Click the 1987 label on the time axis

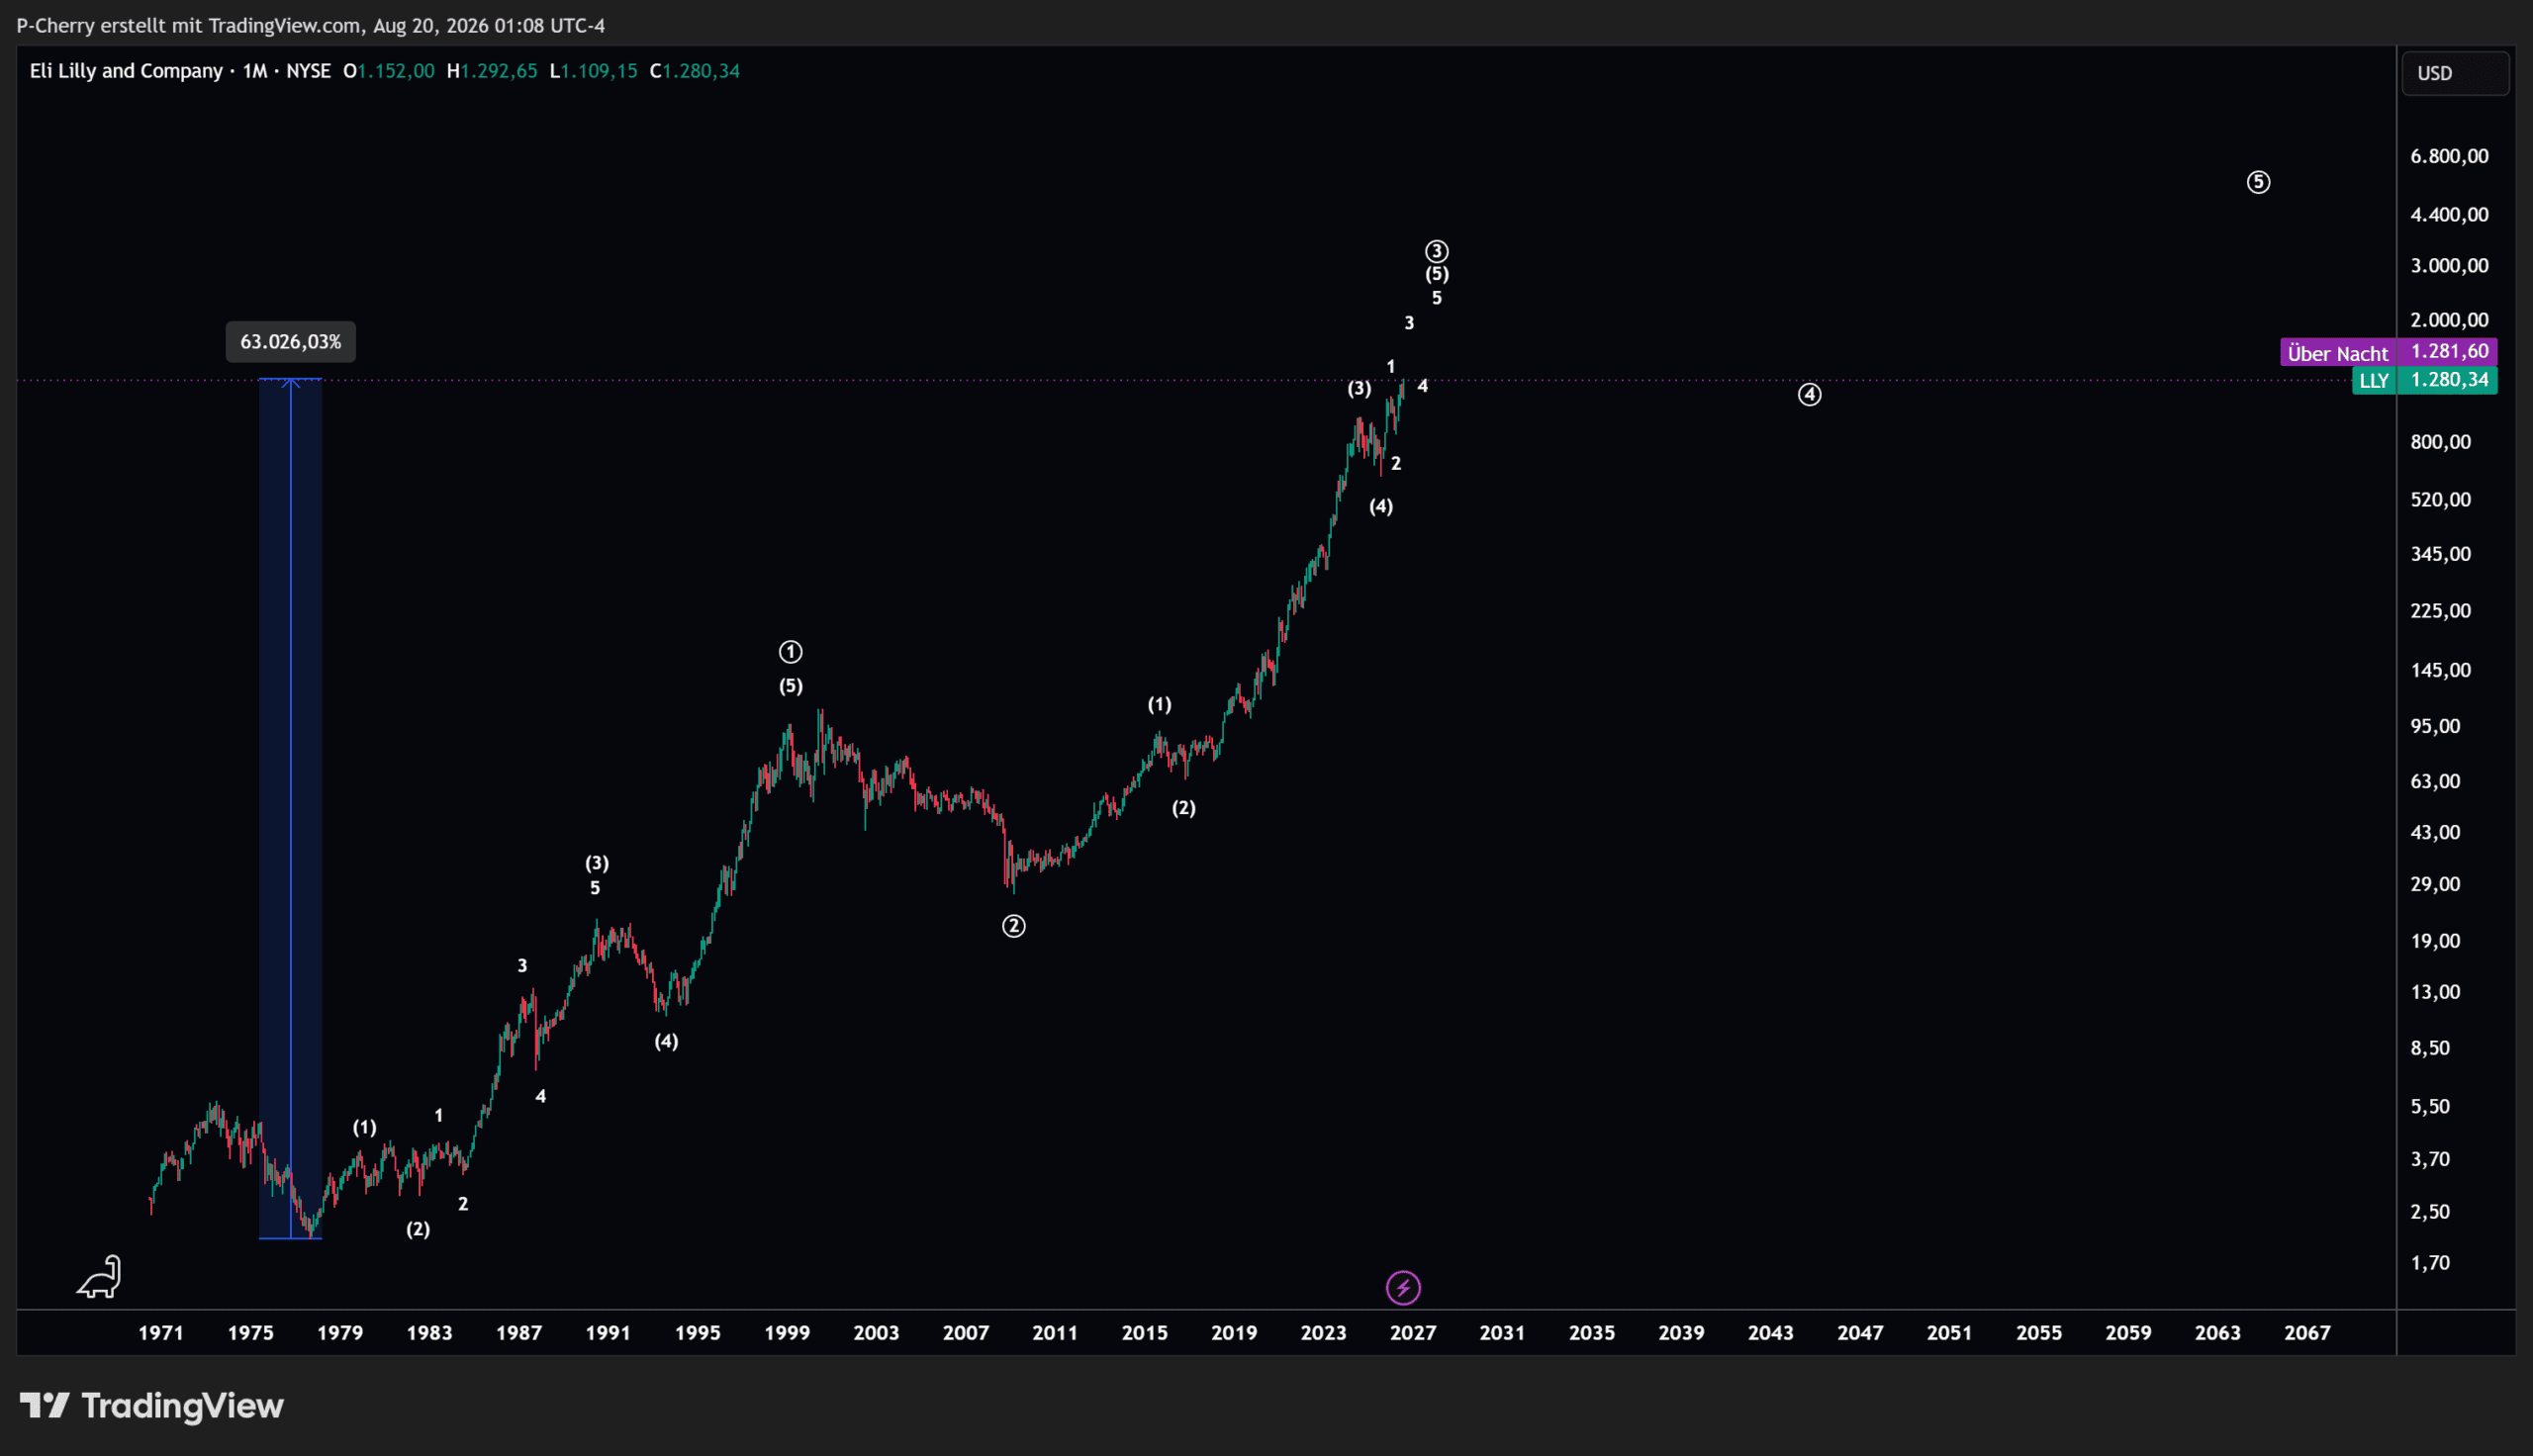(519, 1333)
